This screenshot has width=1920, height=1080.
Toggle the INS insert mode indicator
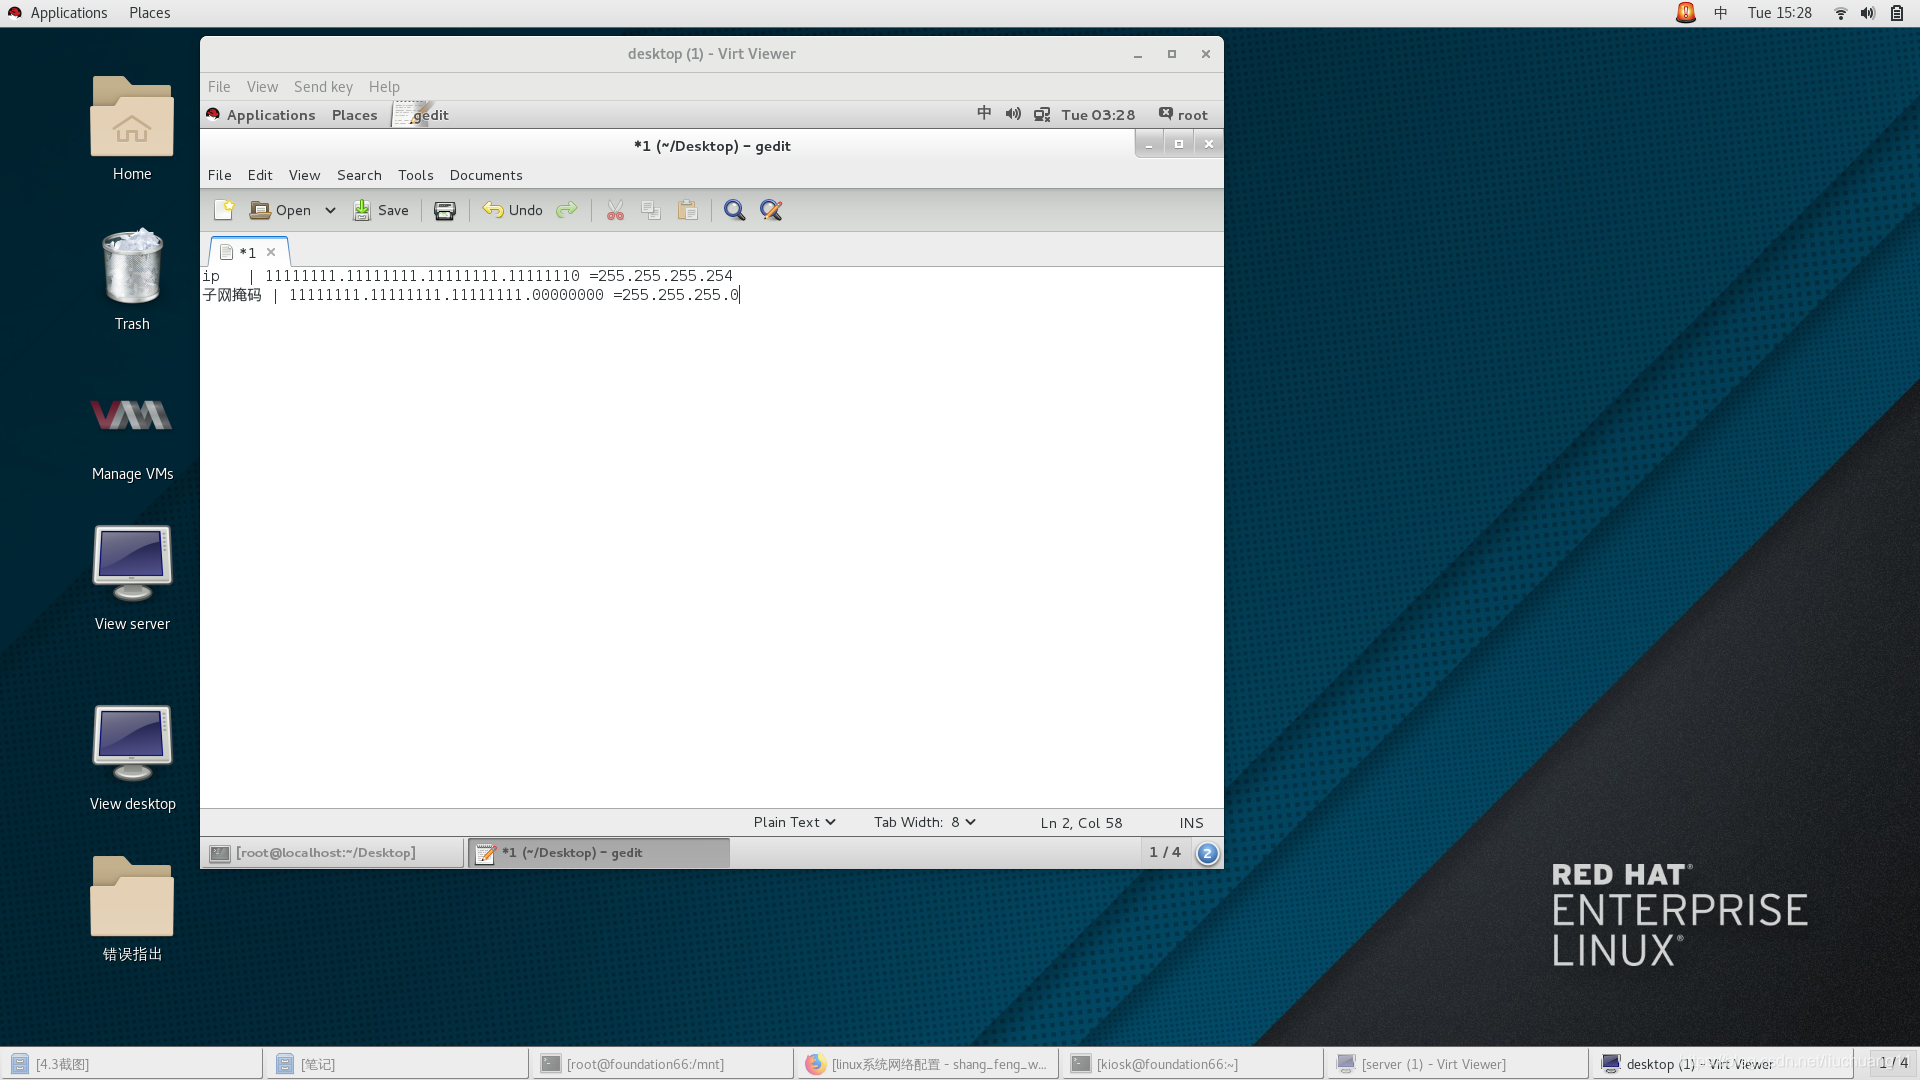click(x=1191, y=823)
